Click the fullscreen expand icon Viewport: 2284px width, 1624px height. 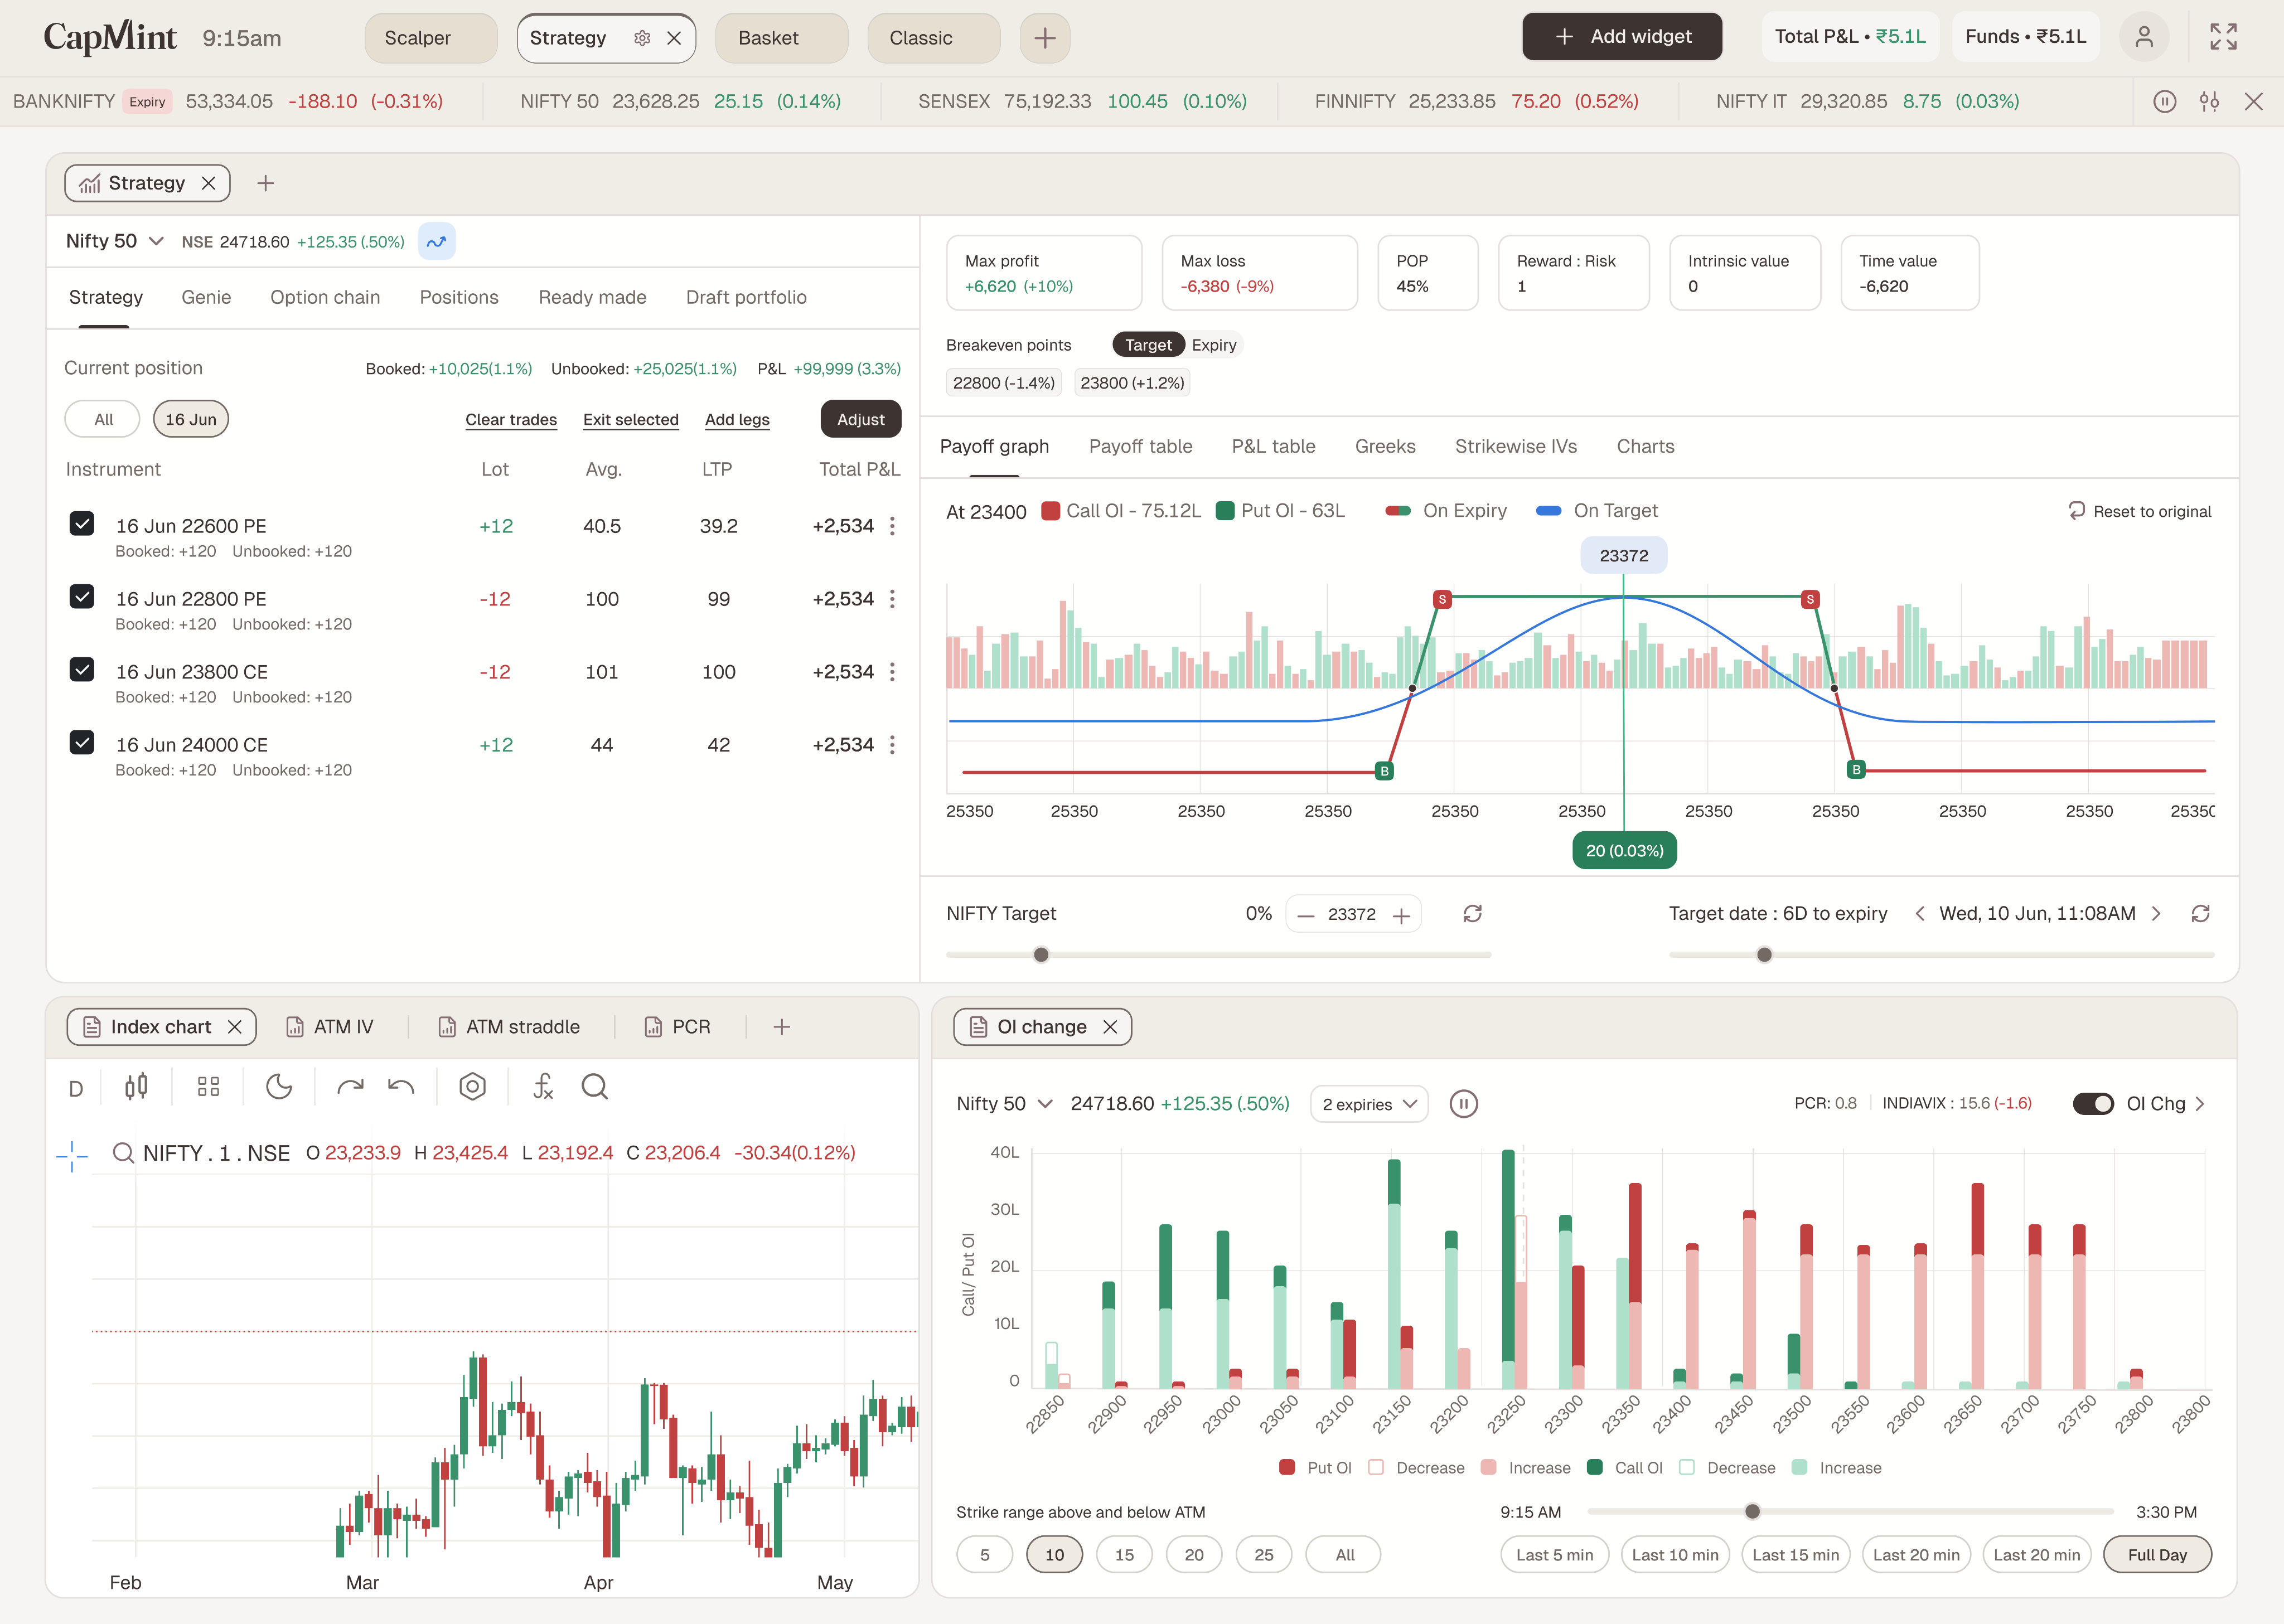[2223, 37]
